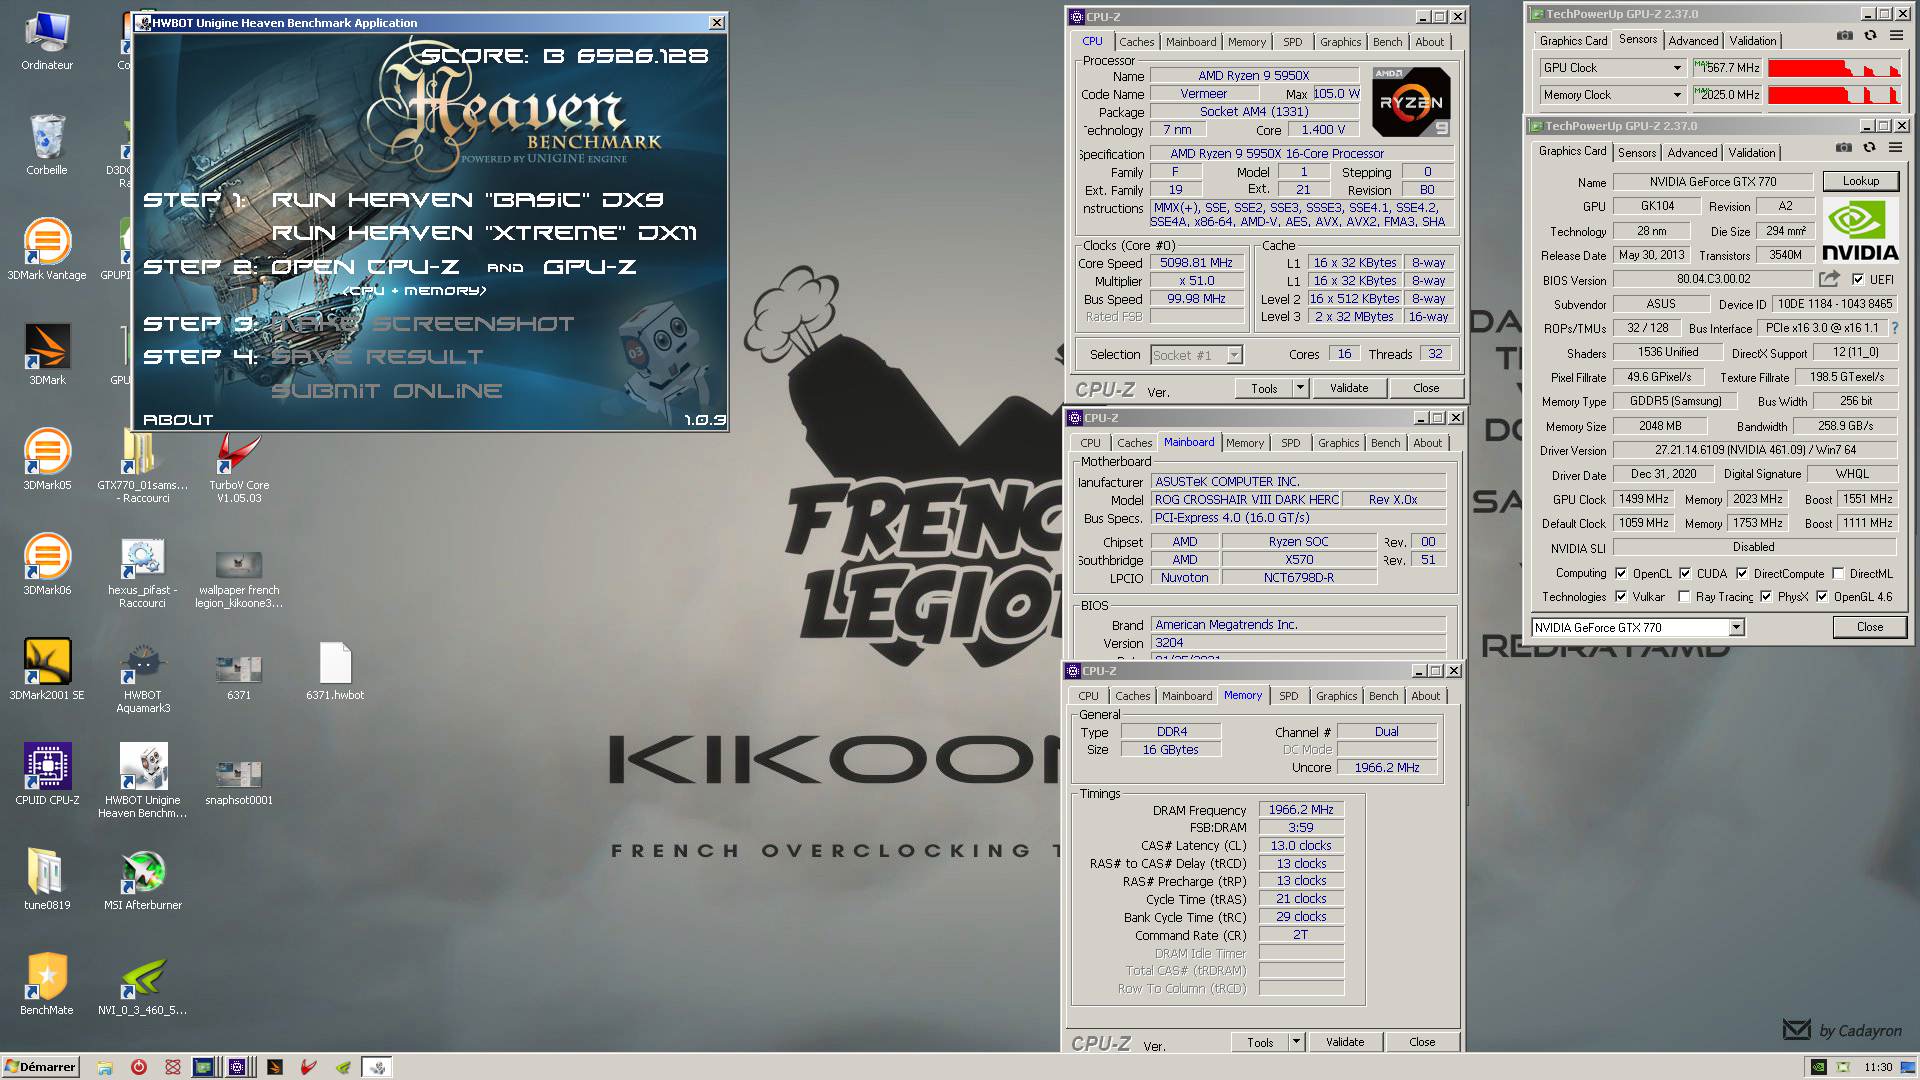
Task: Toggle the CUDA checkbox
Action: coord(1685,574)
